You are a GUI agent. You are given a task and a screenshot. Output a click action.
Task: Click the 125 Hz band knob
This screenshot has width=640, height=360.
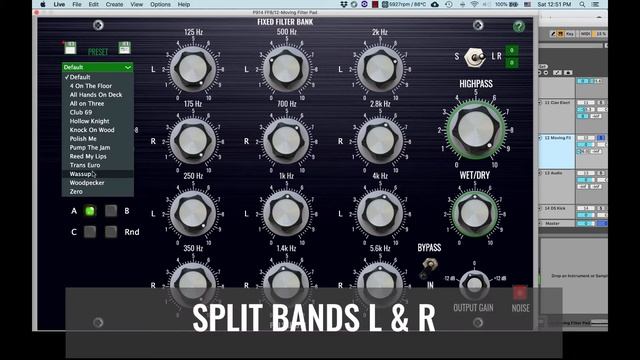click(x=193, y=69)
